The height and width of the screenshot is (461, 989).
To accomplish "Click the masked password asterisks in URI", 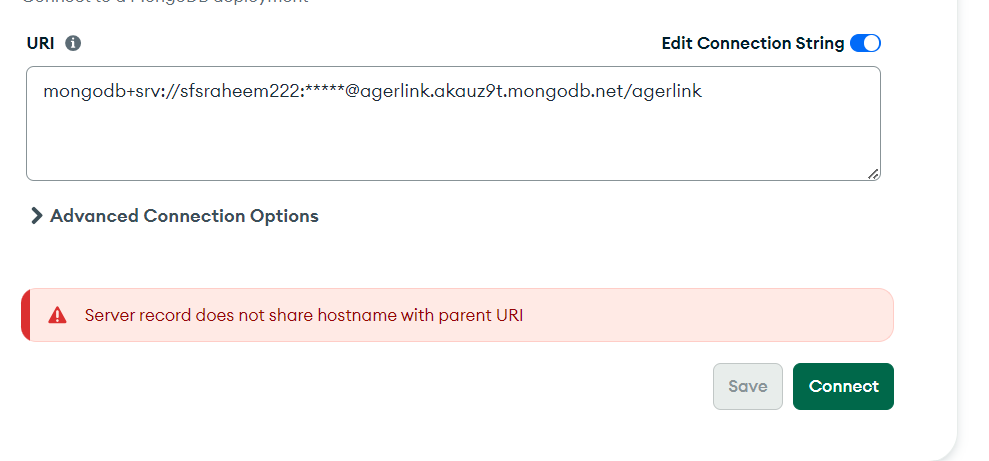I will (x=323, y=92).
